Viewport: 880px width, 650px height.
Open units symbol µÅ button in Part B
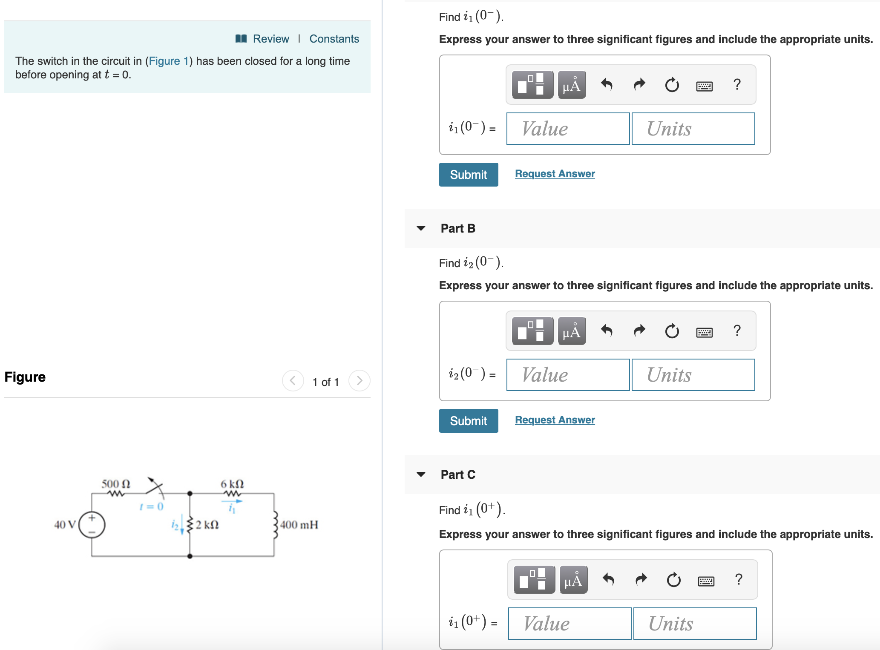pyautogui.click(x=571, y=331)
